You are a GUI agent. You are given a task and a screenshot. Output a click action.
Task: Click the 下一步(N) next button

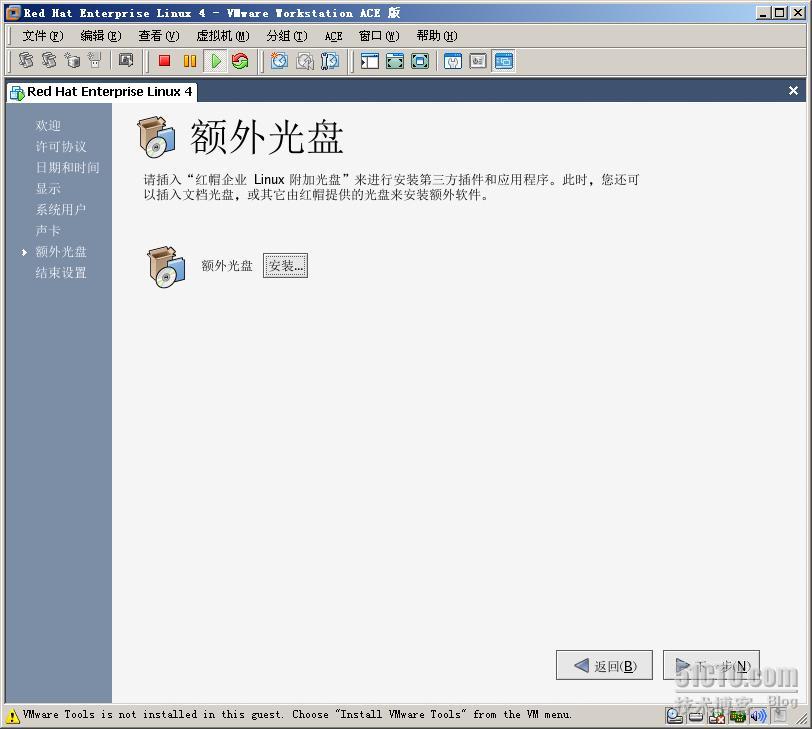pos(711,665)
